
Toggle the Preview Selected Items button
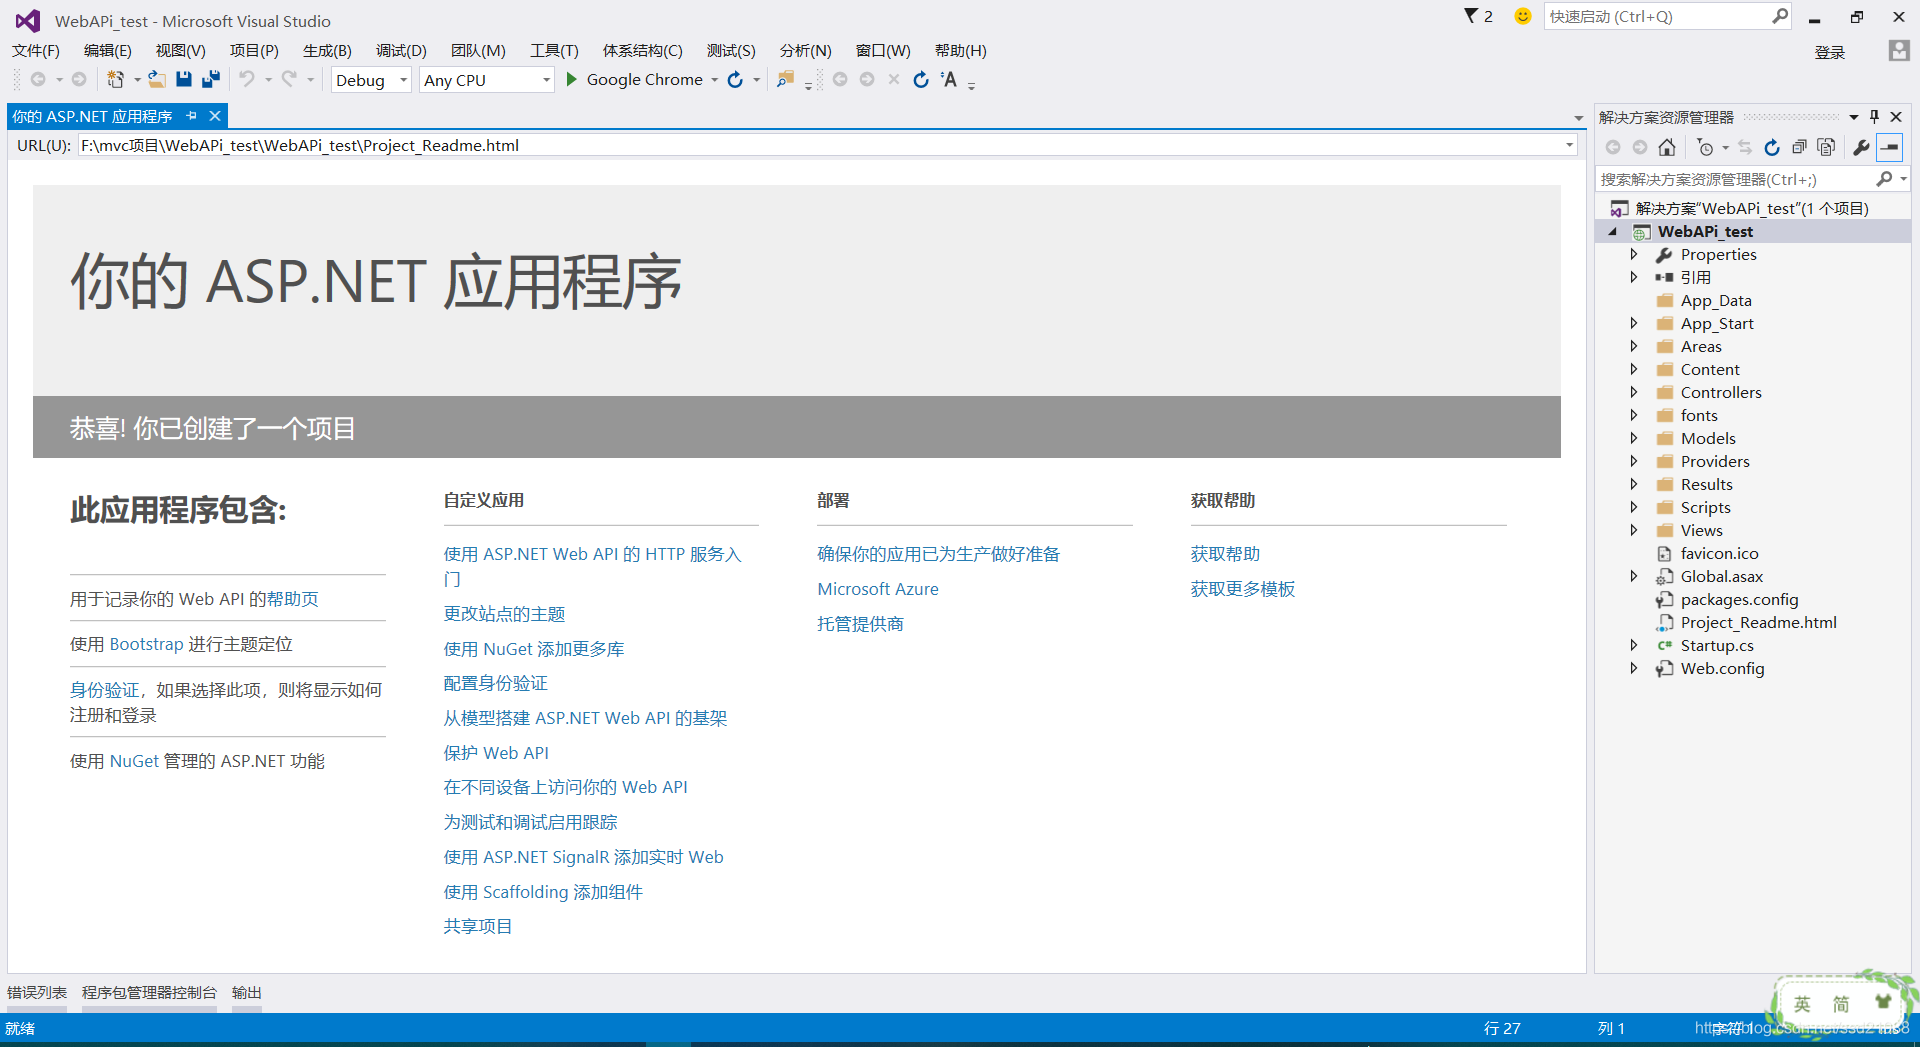coord(1890,147)
